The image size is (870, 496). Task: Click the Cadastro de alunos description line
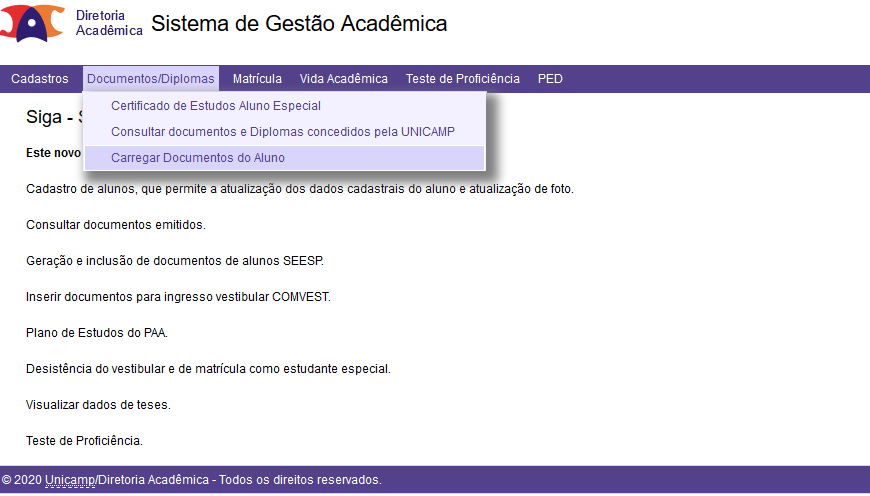(x=300, y=189)
